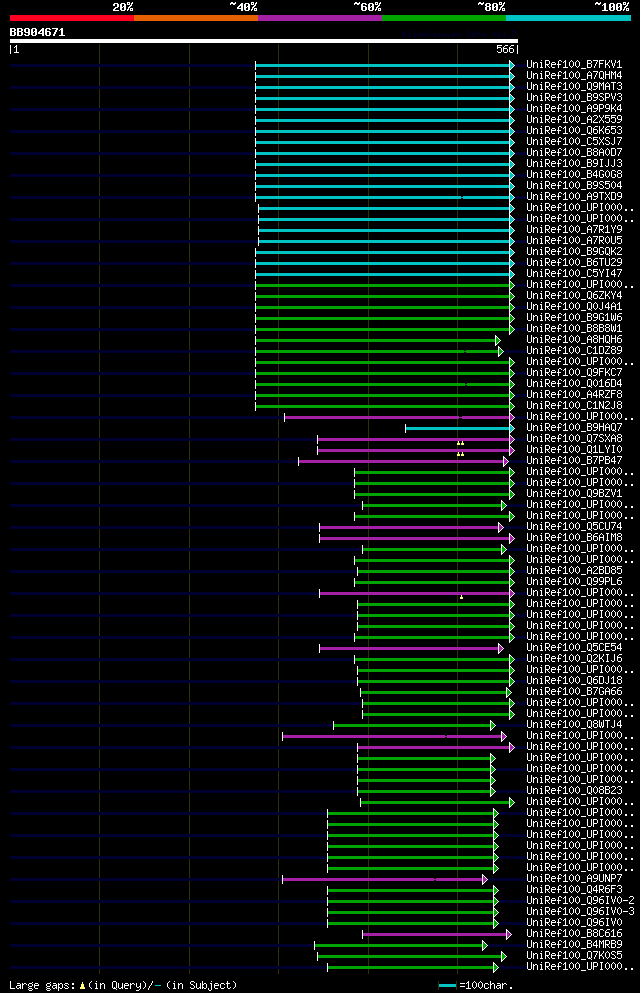Click UniRef100_B8B8W1 hit label
The image size is (640, 993).
(574, 328)
